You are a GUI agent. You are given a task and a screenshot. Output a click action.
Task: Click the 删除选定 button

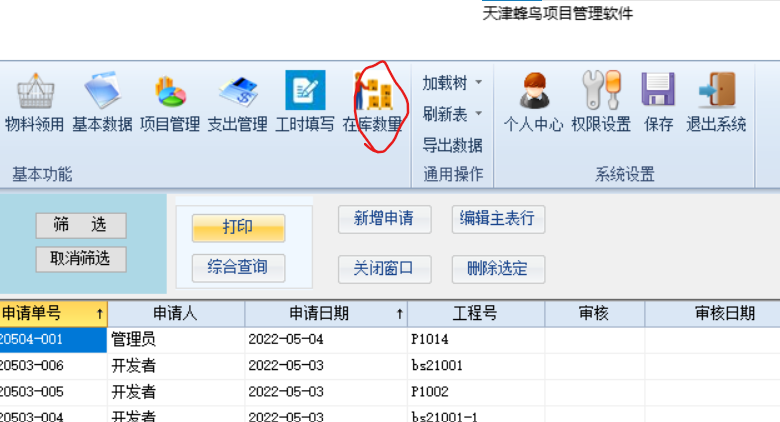(x=498, y=269)
